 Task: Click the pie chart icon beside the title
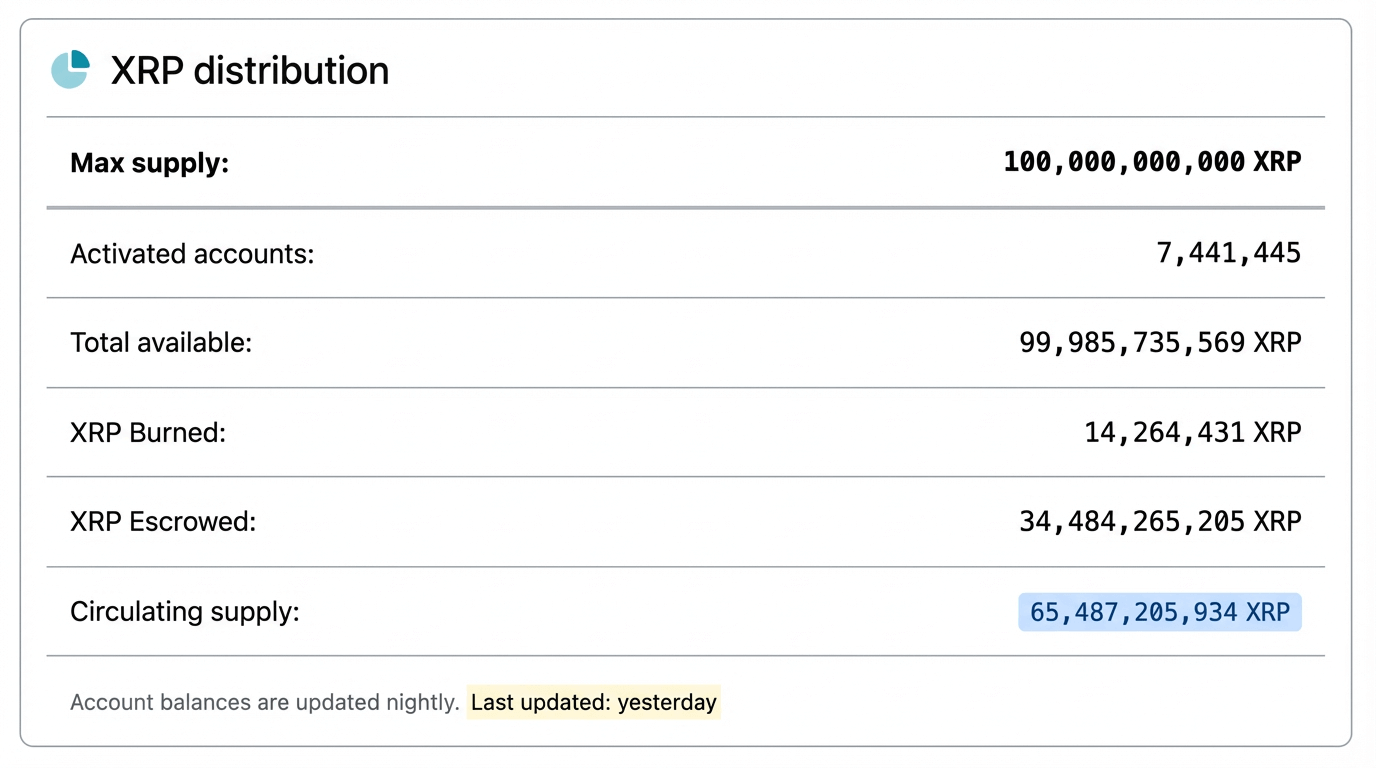(x=70, y=70)
